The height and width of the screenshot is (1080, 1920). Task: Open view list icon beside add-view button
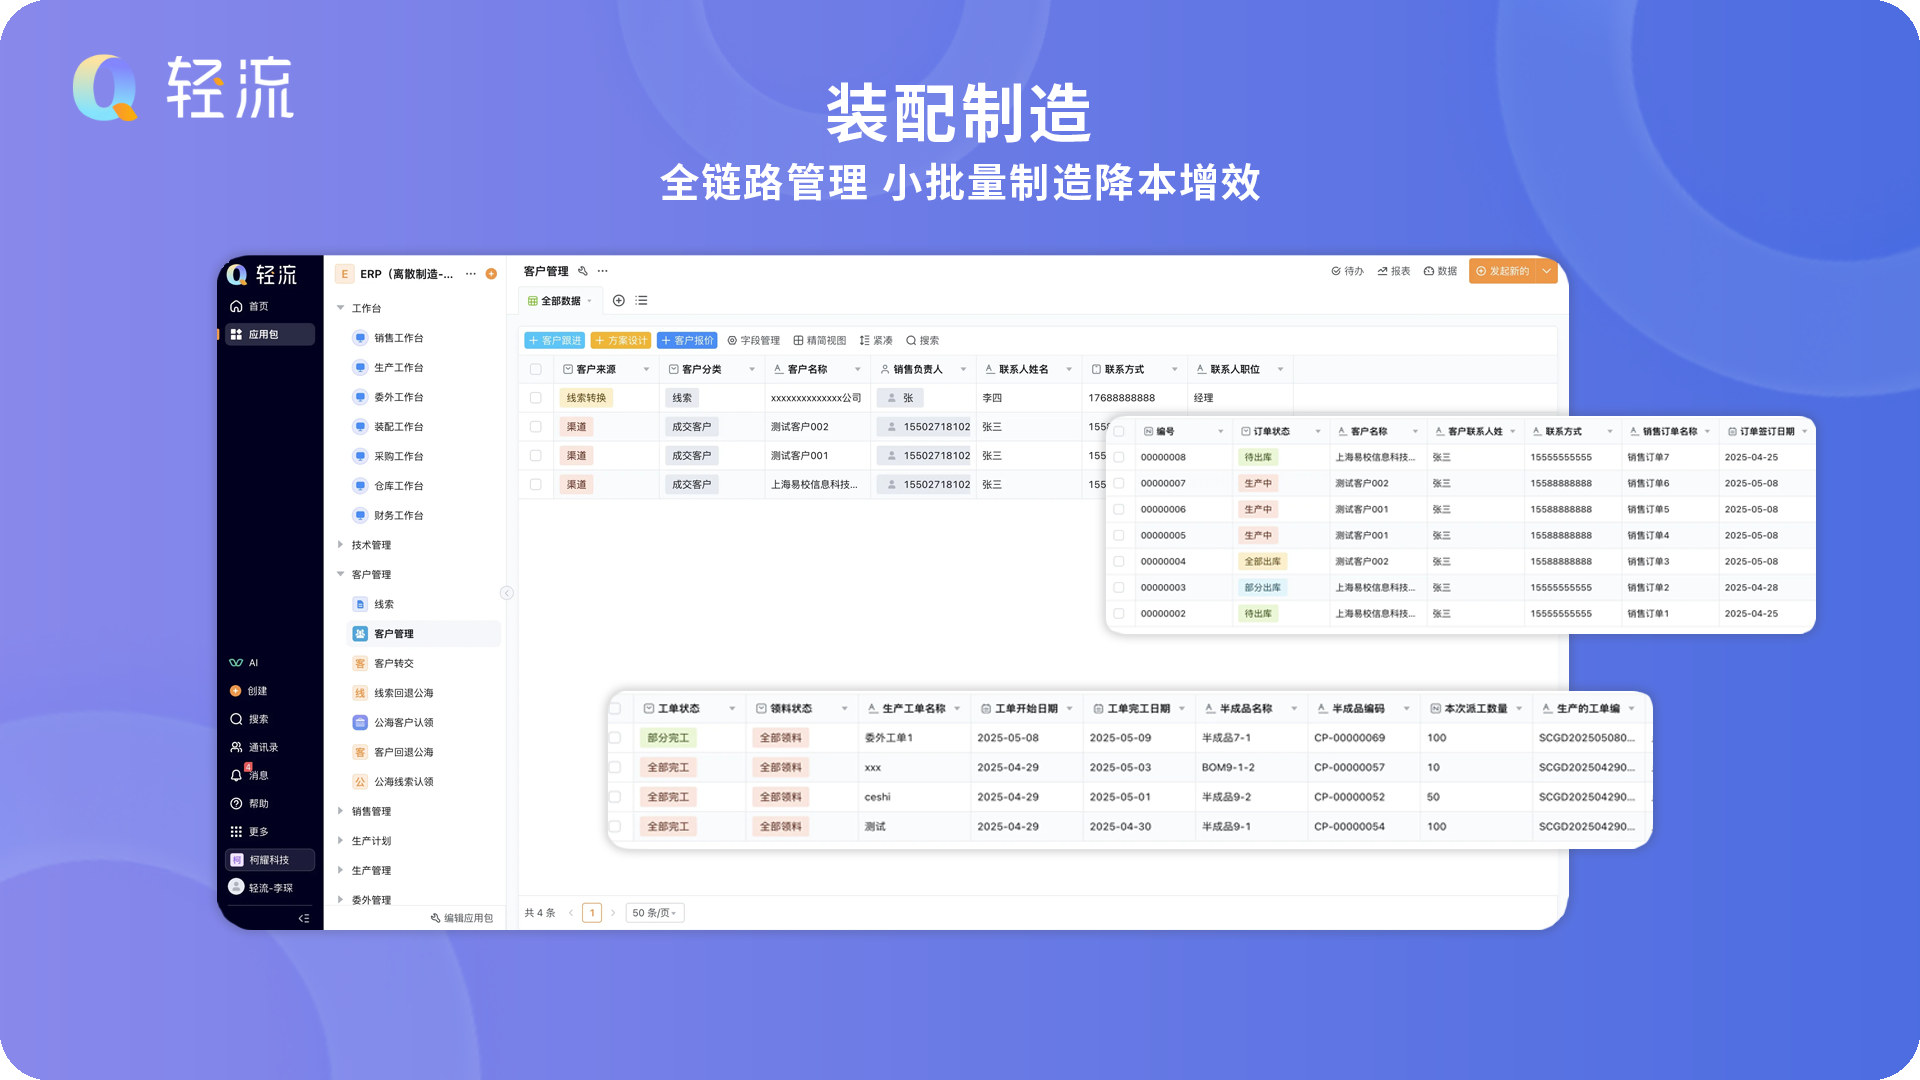click(x=642, y=300)
